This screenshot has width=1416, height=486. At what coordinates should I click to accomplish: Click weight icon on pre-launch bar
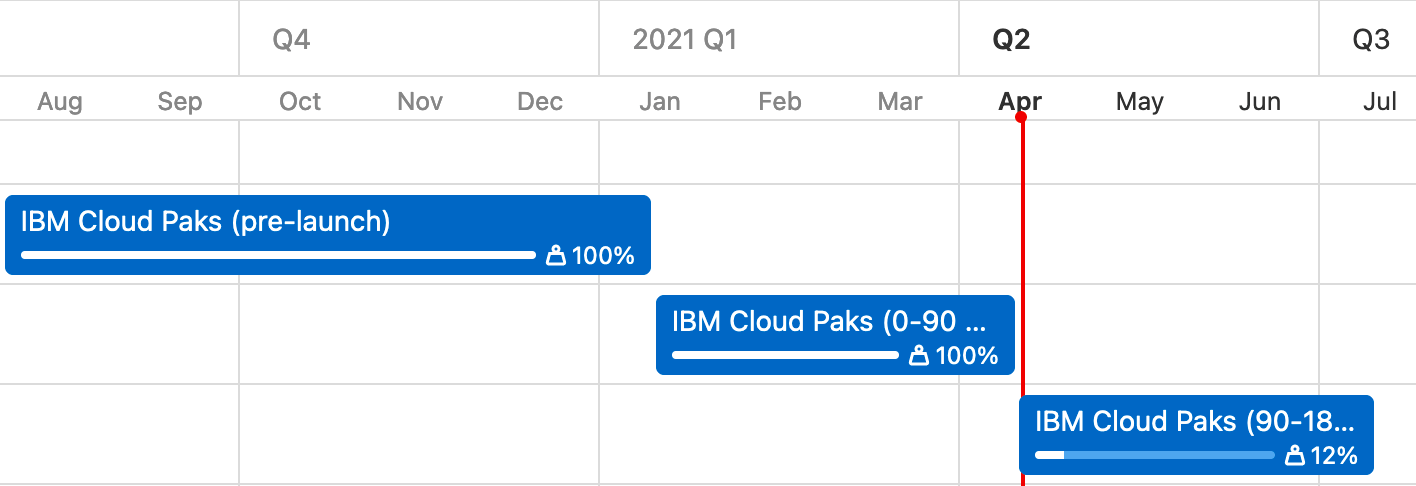[x=556, y=256]
